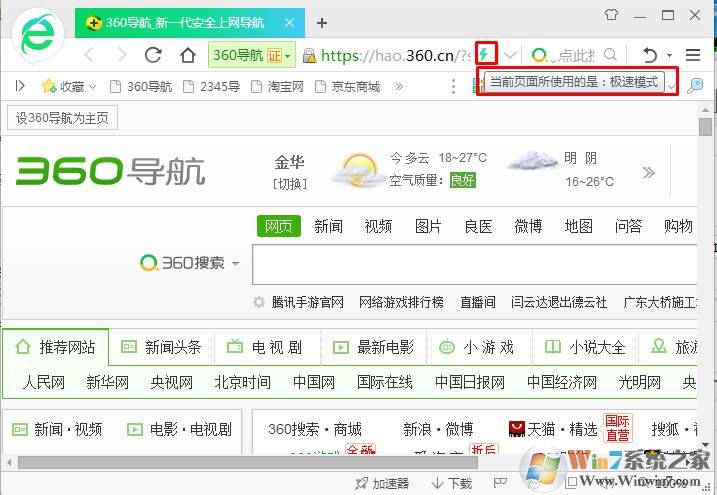Click the 360 browser logo
The height and width of the screenshot is (495, 717).
[38, 34]
